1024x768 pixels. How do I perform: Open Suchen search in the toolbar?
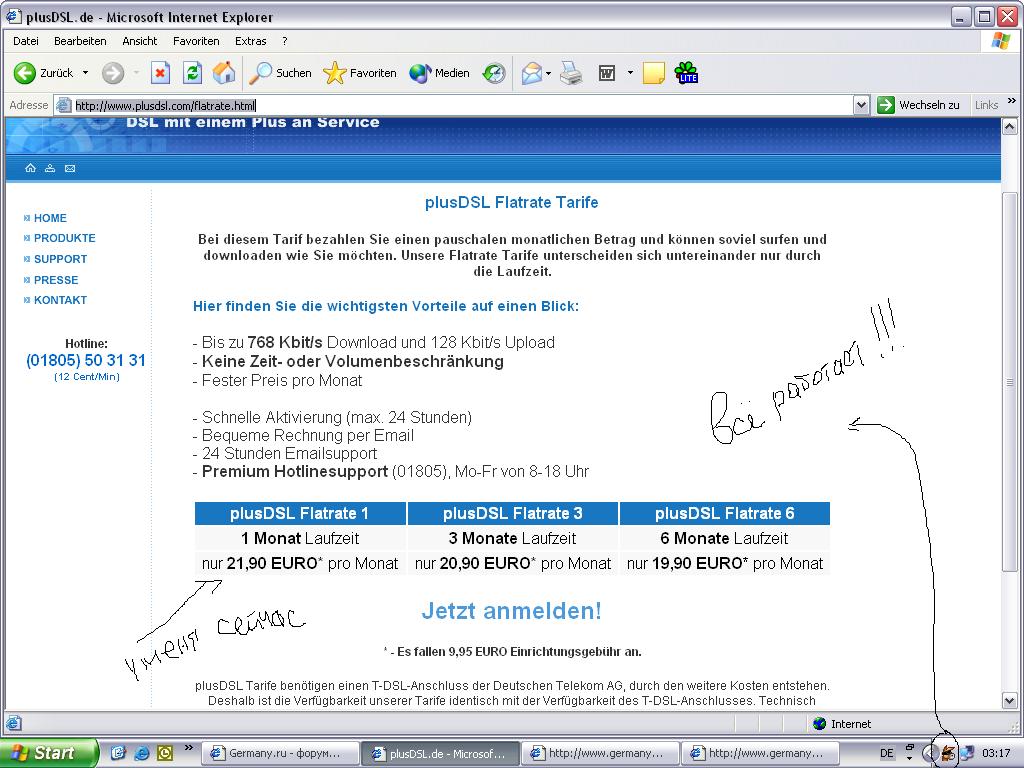click(x=280, y=73)
